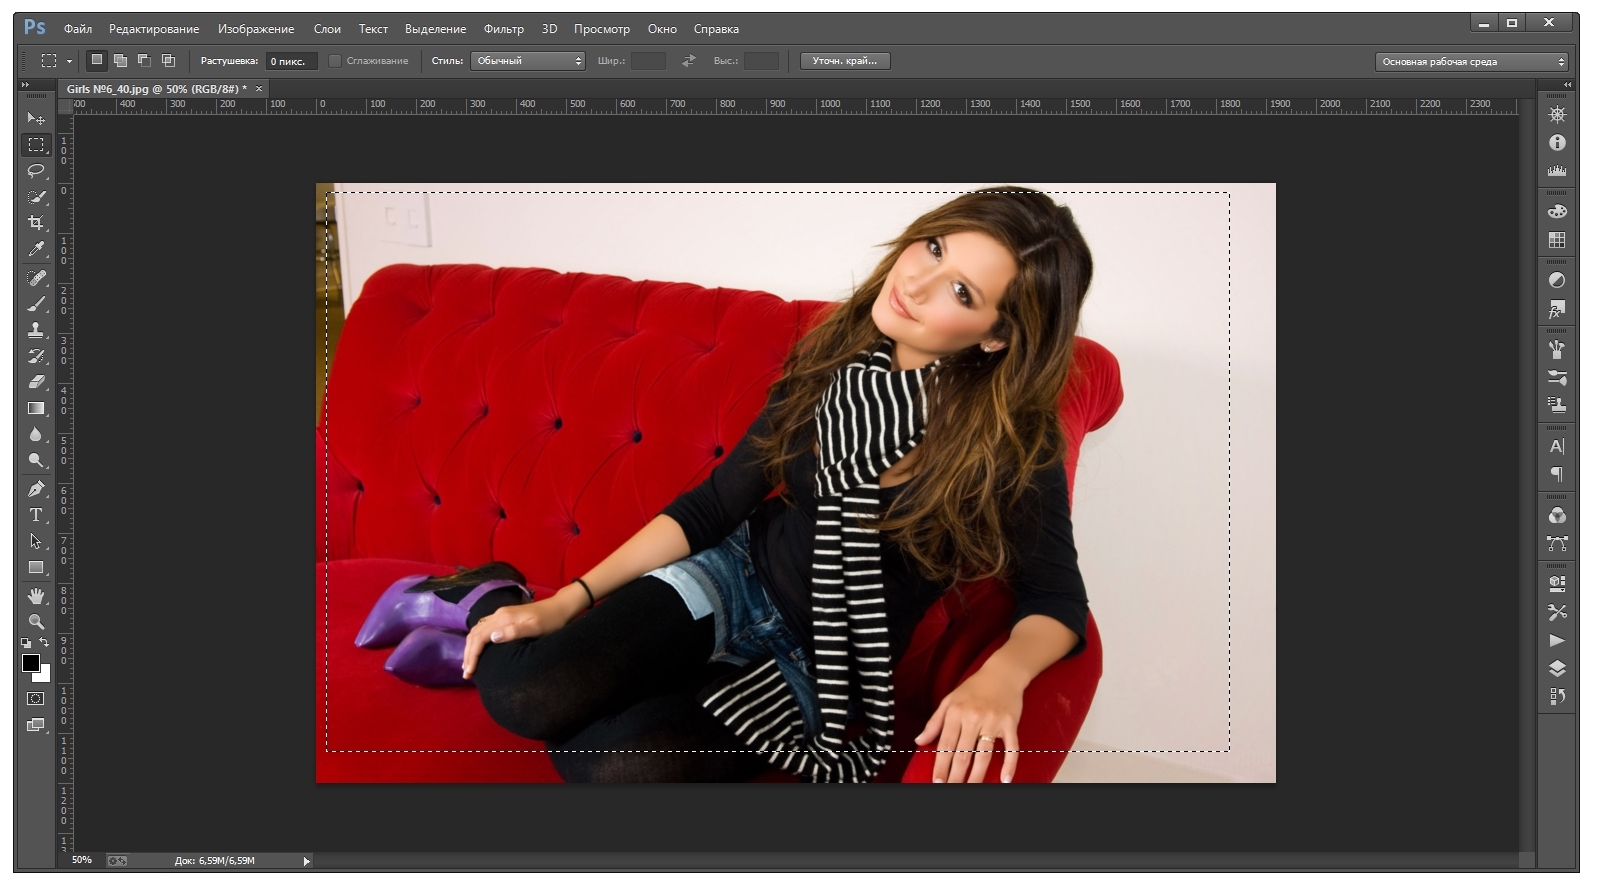Select the Lasso tool
This screenshot has height=892, width=1597.
(36, 171)
